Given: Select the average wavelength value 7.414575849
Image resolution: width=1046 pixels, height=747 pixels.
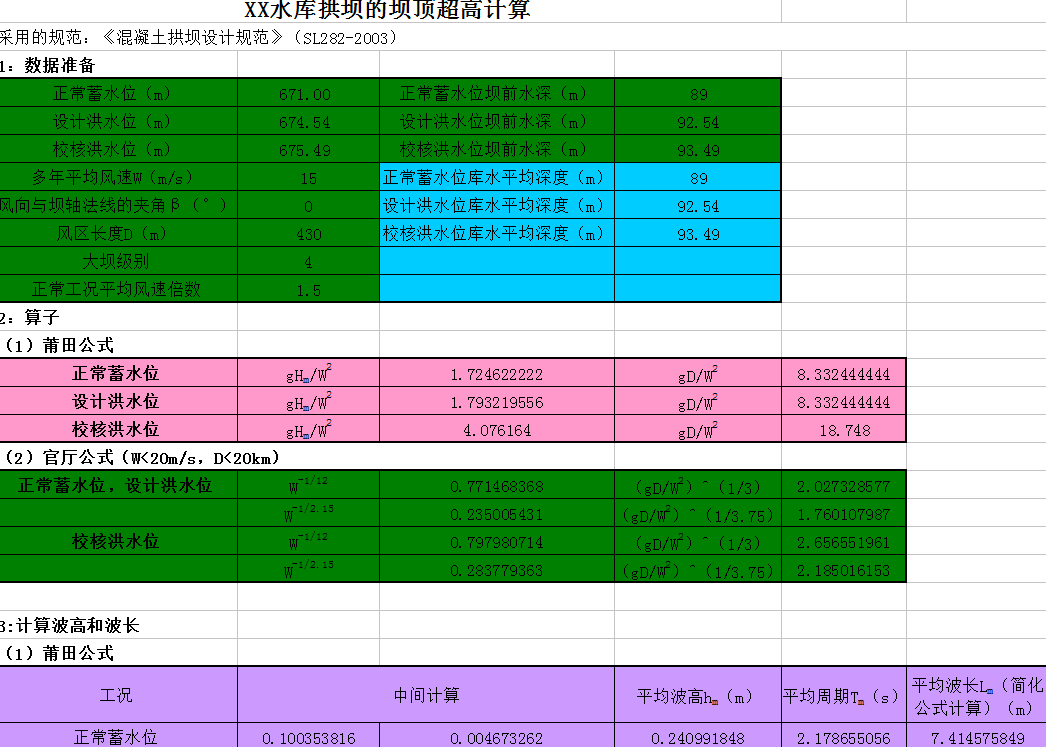Looking at the screenshot, I should tap(975, 738).
